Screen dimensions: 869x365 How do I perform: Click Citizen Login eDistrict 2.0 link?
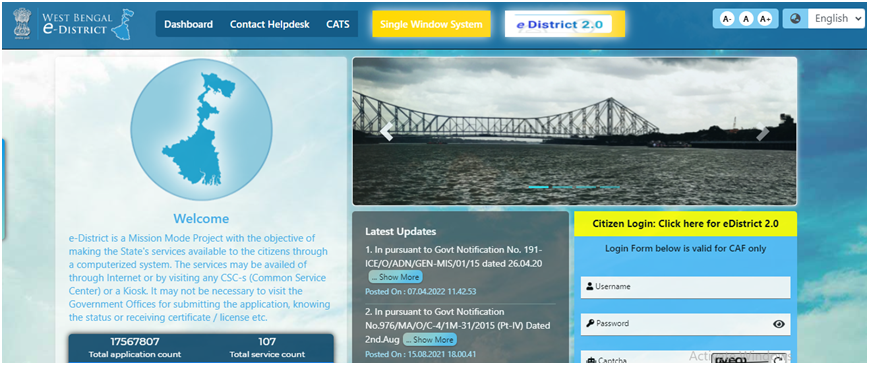click(686, 224)
